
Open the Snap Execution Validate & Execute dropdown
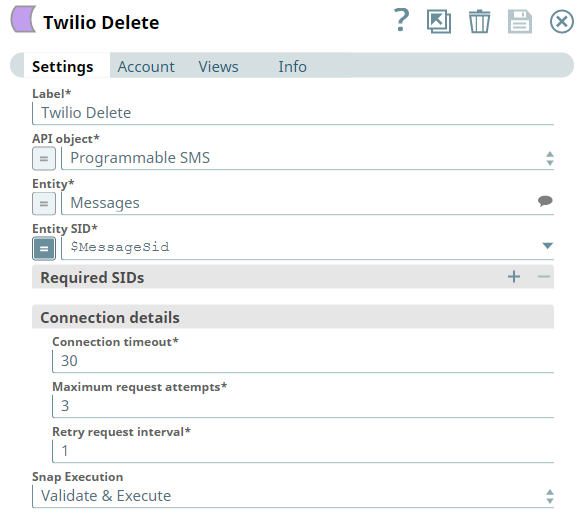click(x=550, y=496)
